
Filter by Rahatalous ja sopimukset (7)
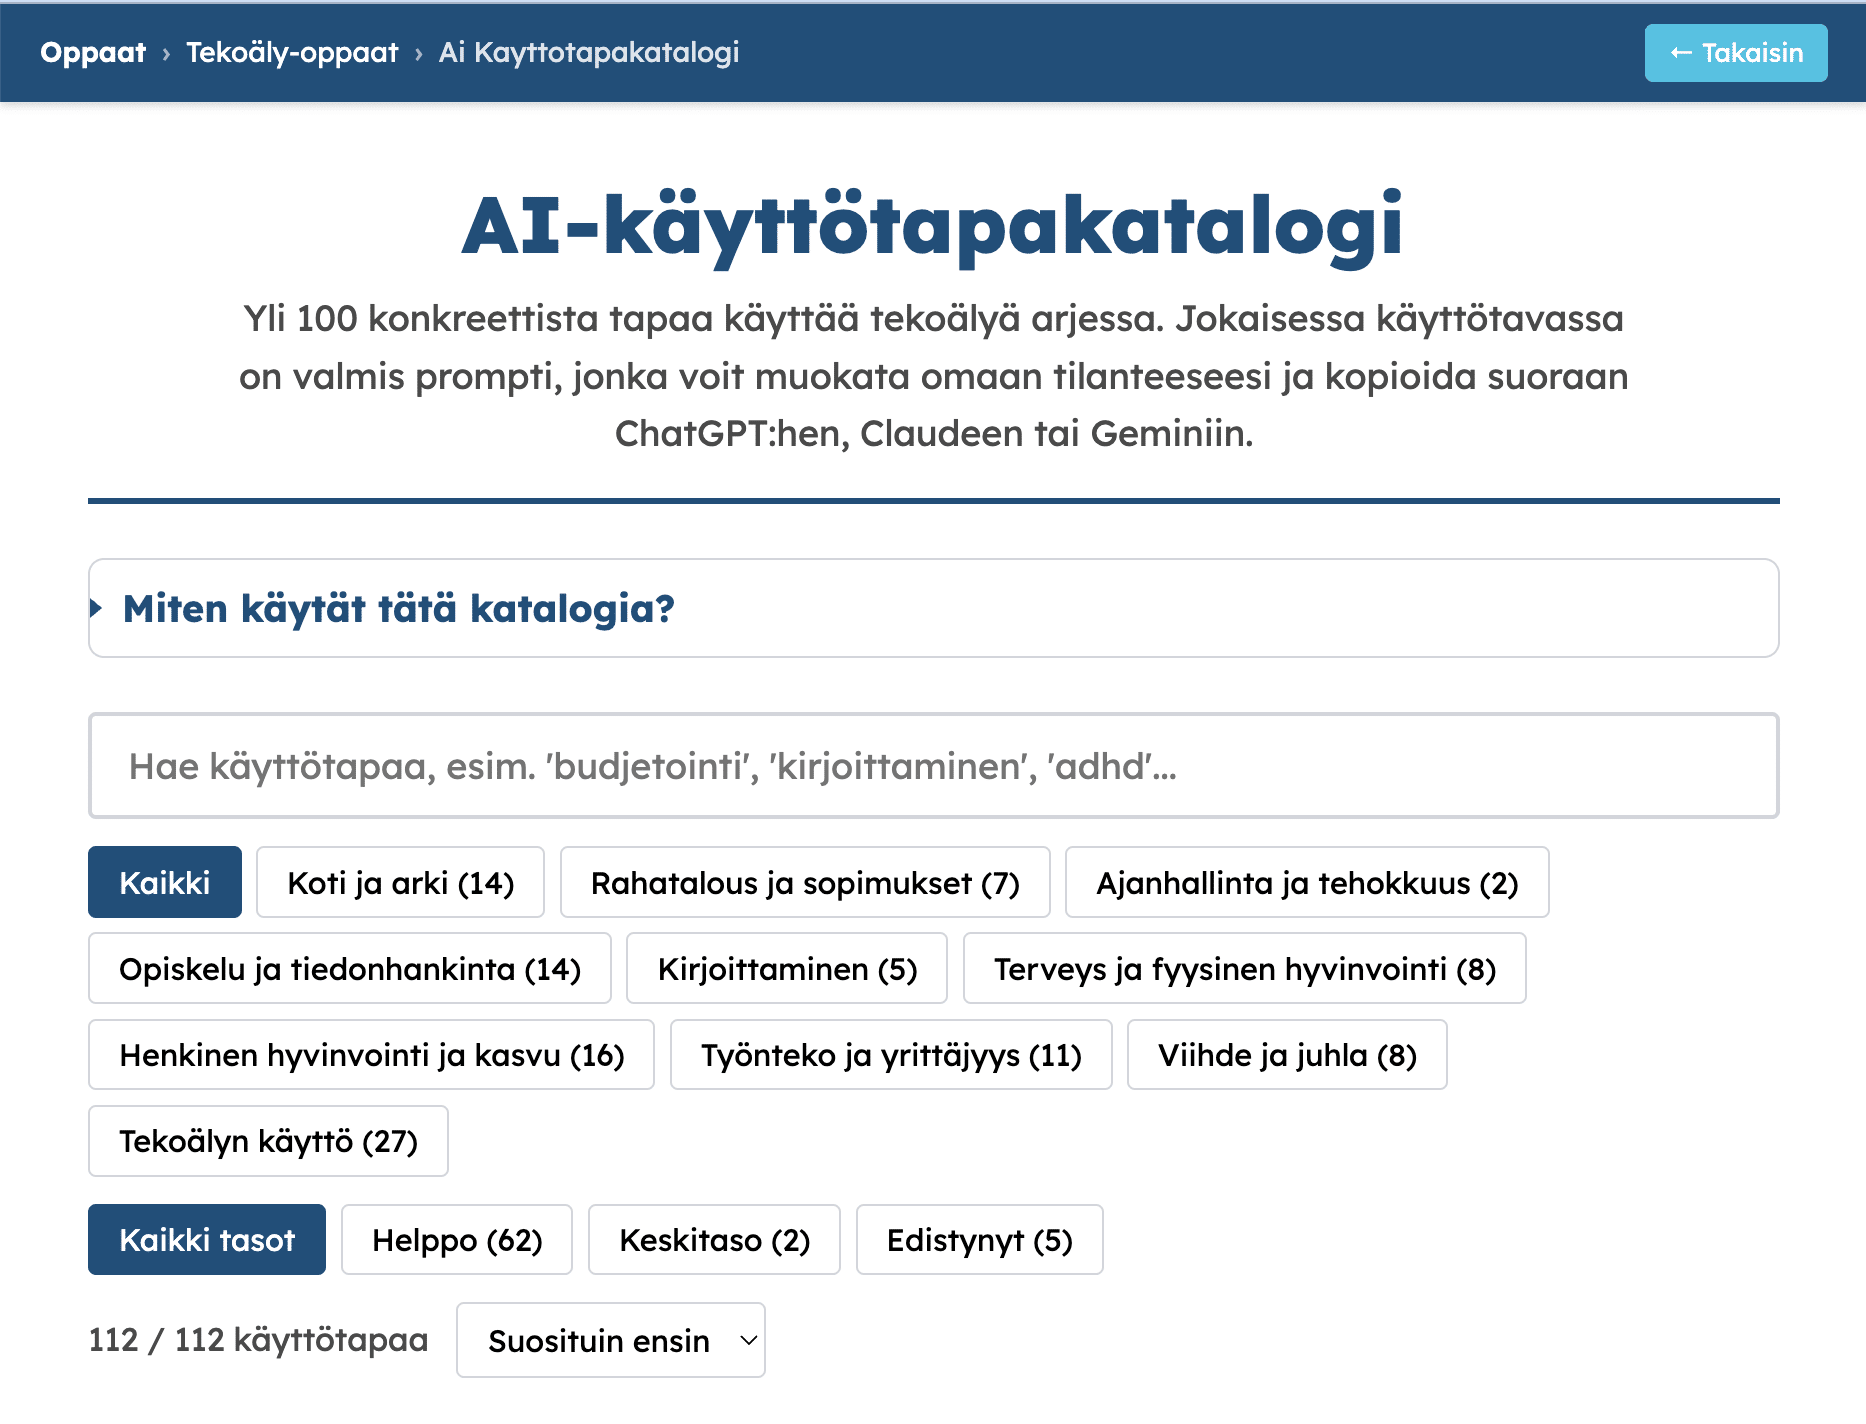804,883
